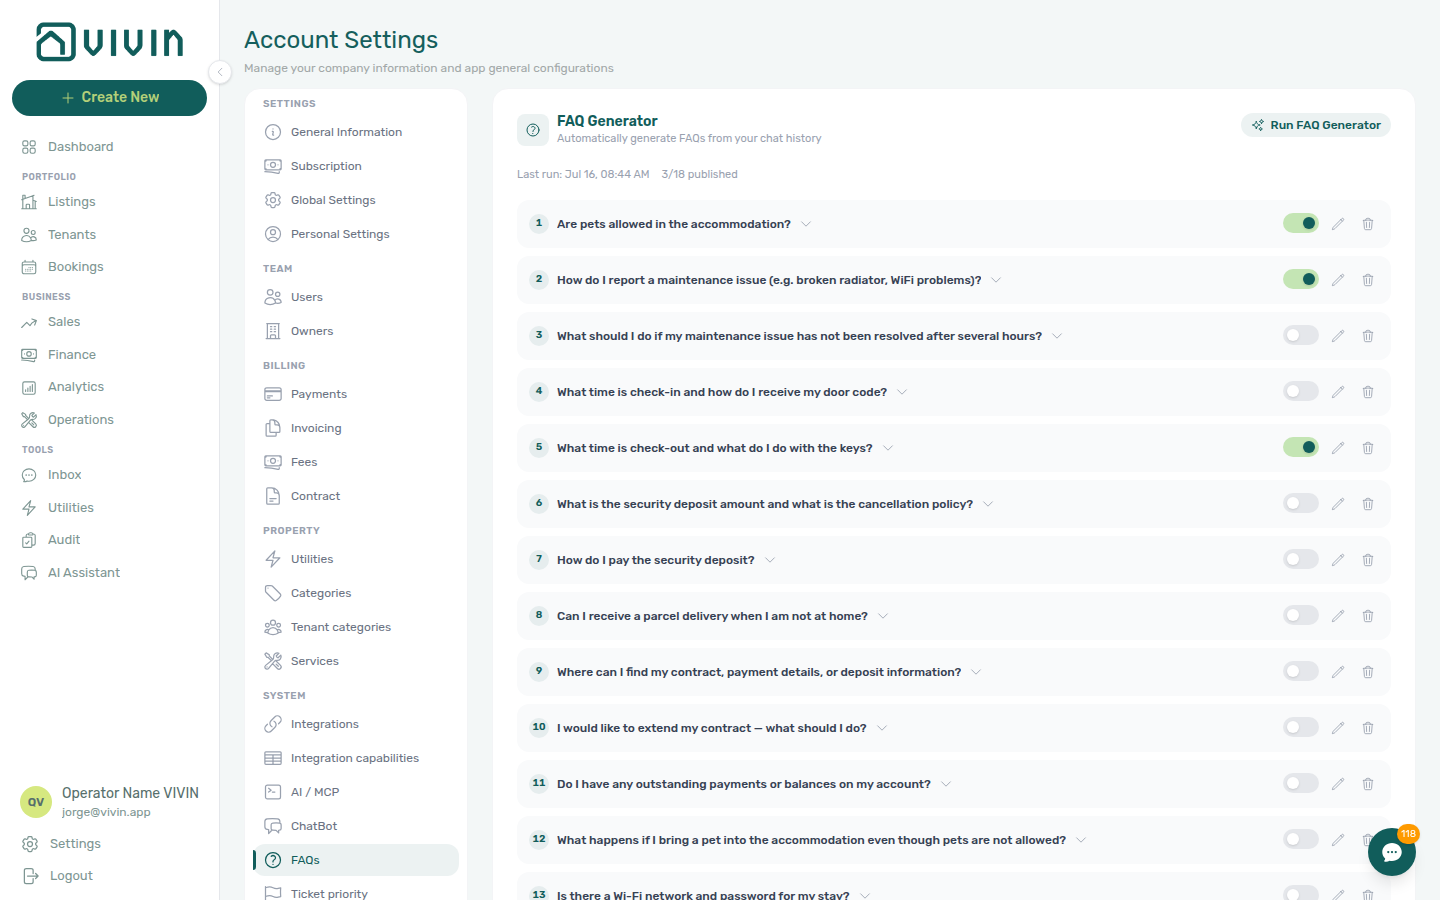The height and width of the screenshot is (900, 1440).
Task: Click the pencil edit icon for pets allowed question
Action: pyautogui.click(x=1338, y=224)
